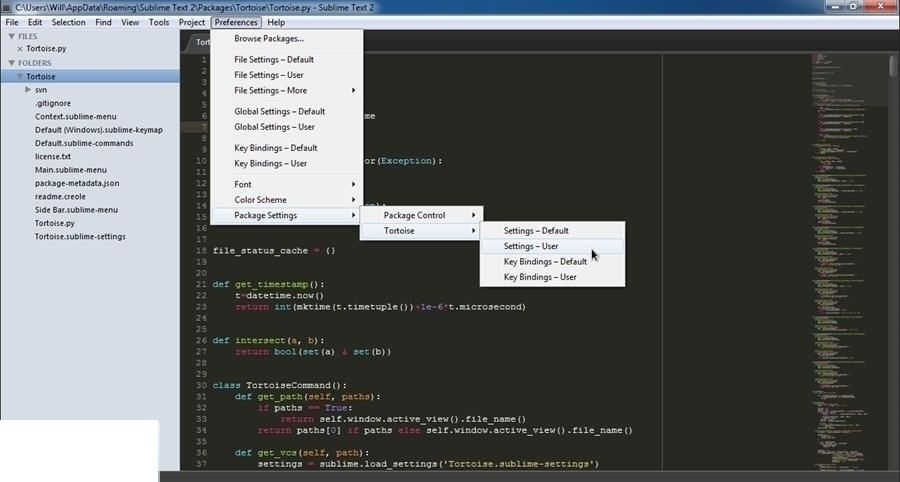Image resolution: width=900 pixels, height=482 pixels.
Task: Collapse the Tortoise folder triangle
Action: pos(20,76)
